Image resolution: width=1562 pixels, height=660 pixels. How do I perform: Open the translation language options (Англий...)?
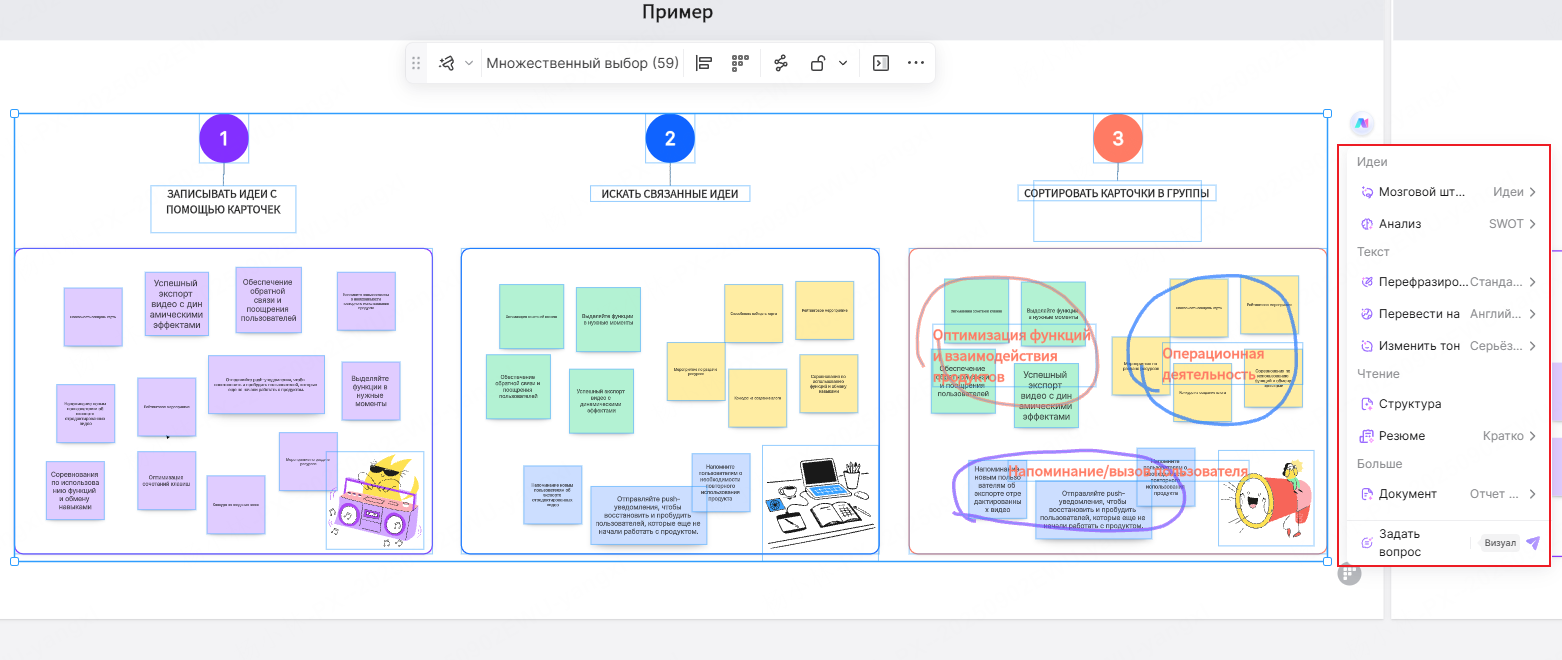point(1503,314)
